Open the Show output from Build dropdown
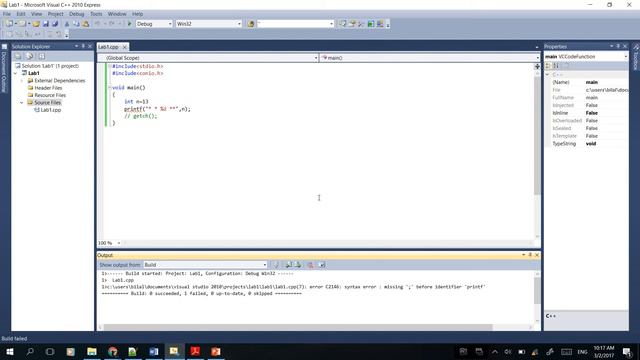The height and width of the screenshot is (360, 640). click(264, 265)
